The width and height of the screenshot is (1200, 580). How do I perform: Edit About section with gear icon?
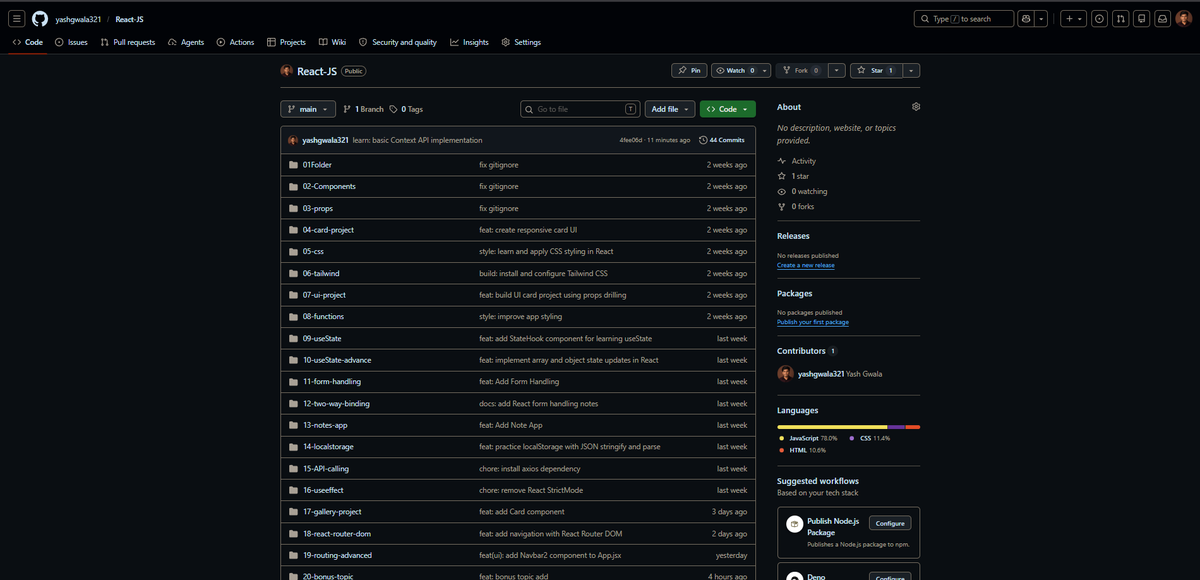(916, 106)
